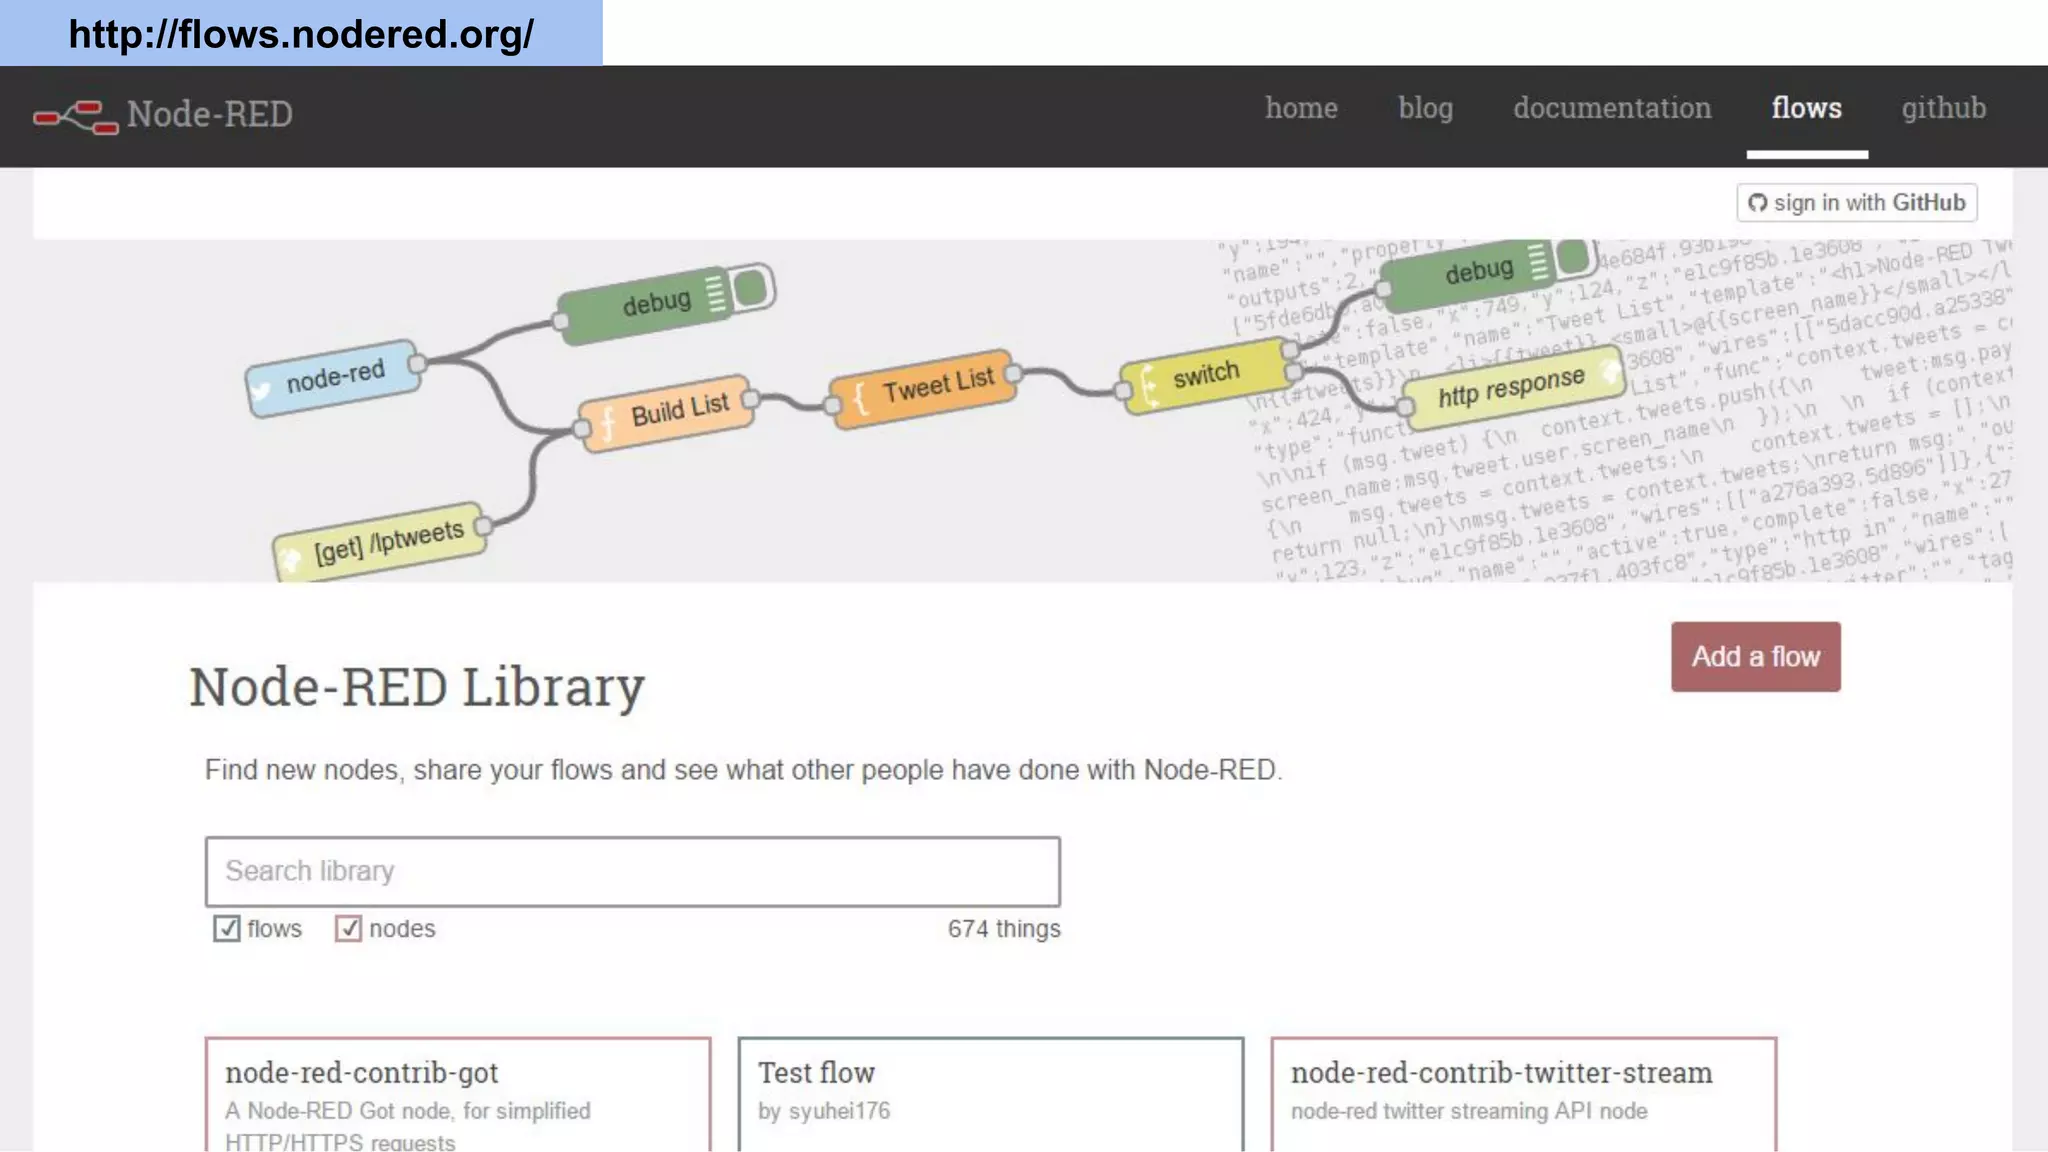Click the [get] /lptweets node
Image resolution: width=2048 pixels, height=1152 pixels.
[380, 543]
